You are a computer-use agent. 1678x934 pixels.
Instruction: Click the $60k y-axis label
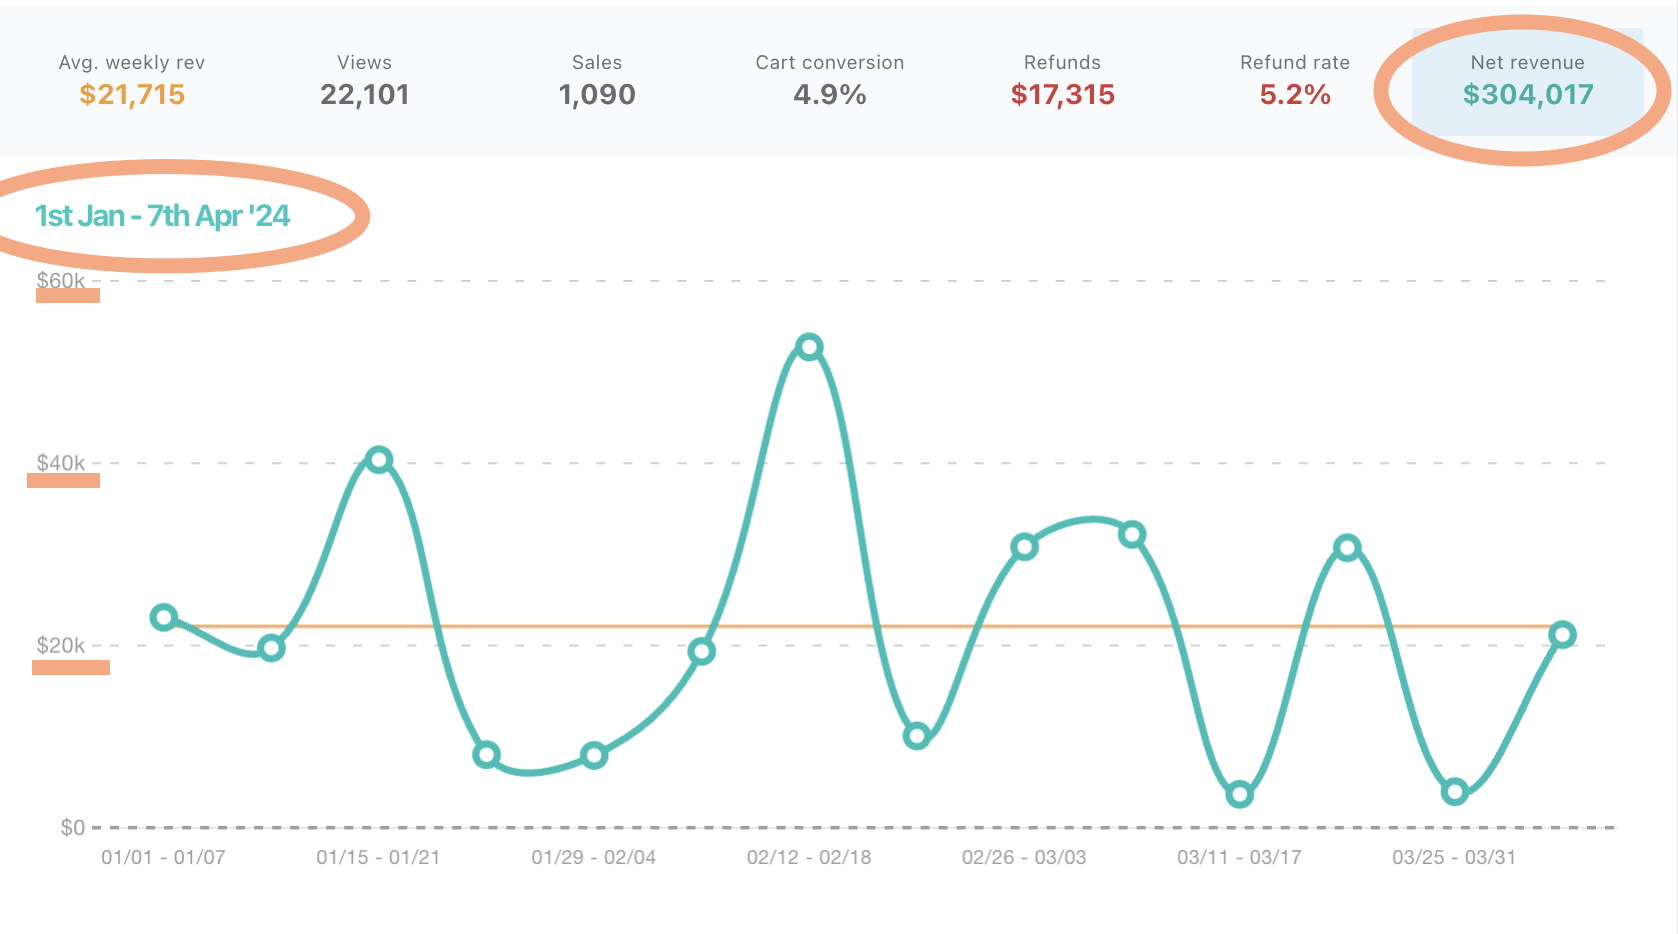point(61,280)
